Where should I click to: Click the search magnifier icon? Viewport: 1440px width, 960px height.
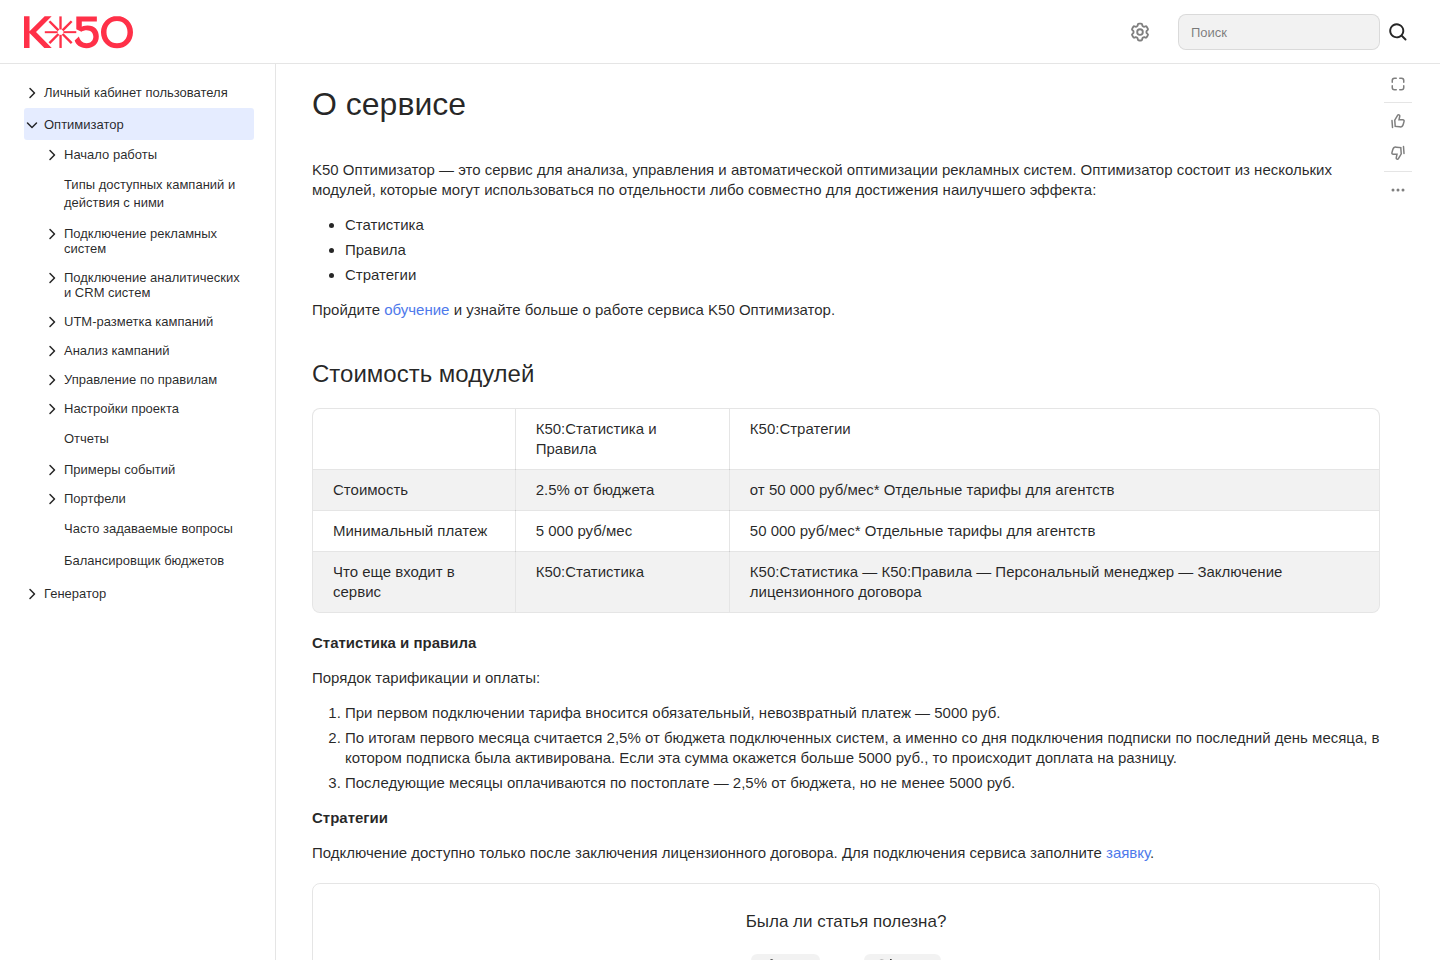(1398, 32)
